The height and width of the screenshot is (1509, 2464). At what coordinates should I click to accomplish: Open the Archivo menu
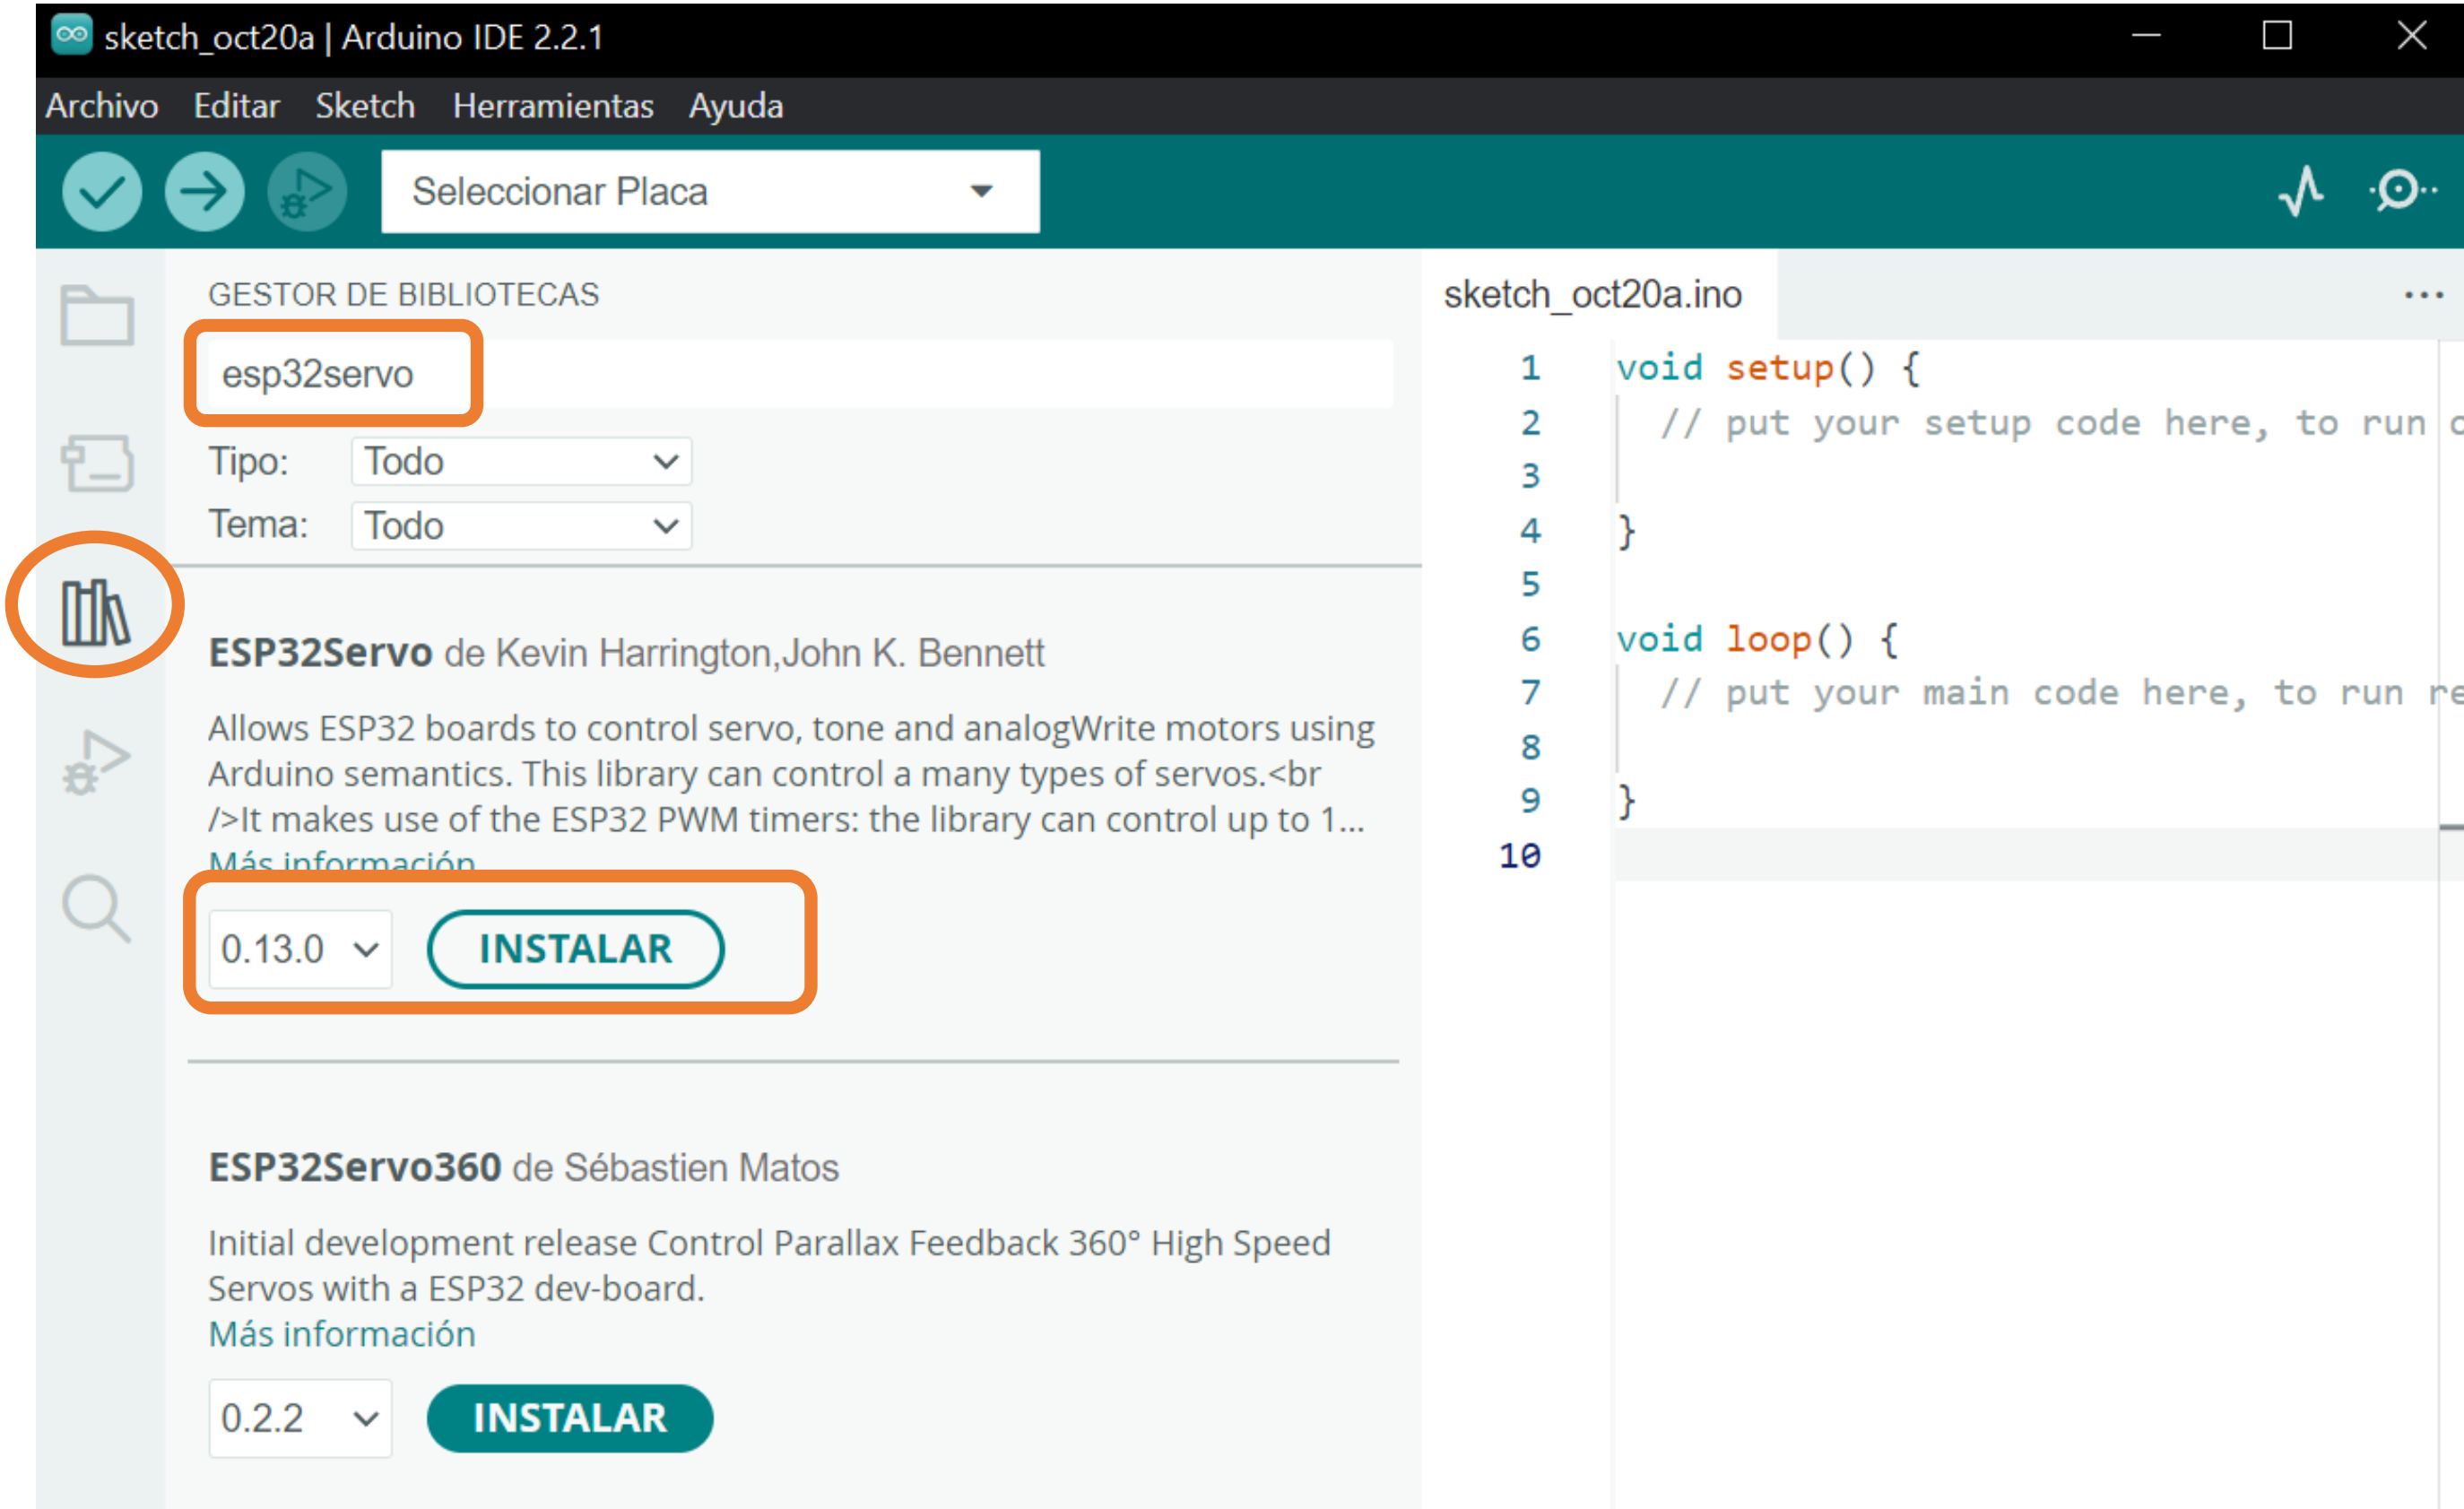pos(101,106)
